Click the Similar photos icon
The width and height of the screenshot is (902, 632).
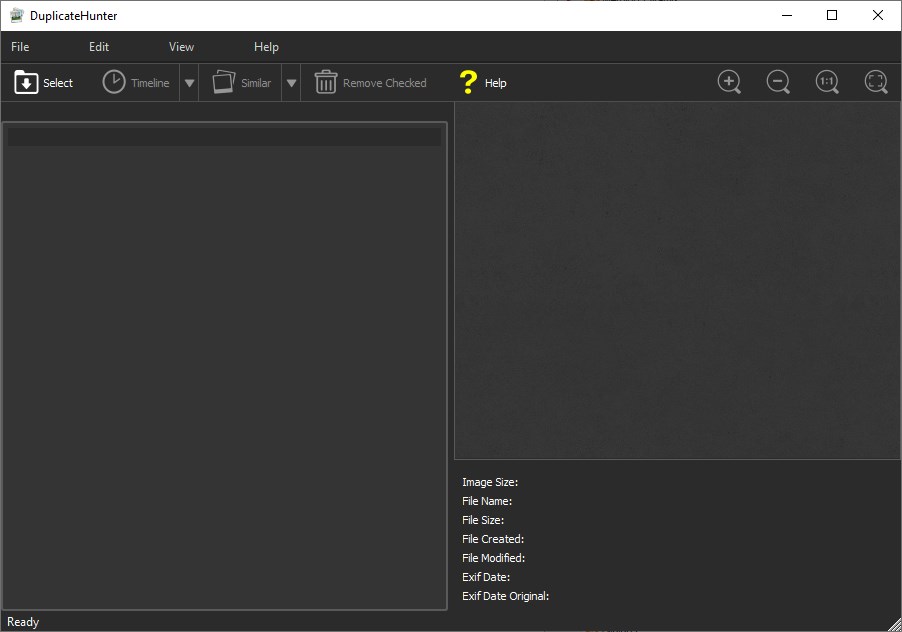224,82
